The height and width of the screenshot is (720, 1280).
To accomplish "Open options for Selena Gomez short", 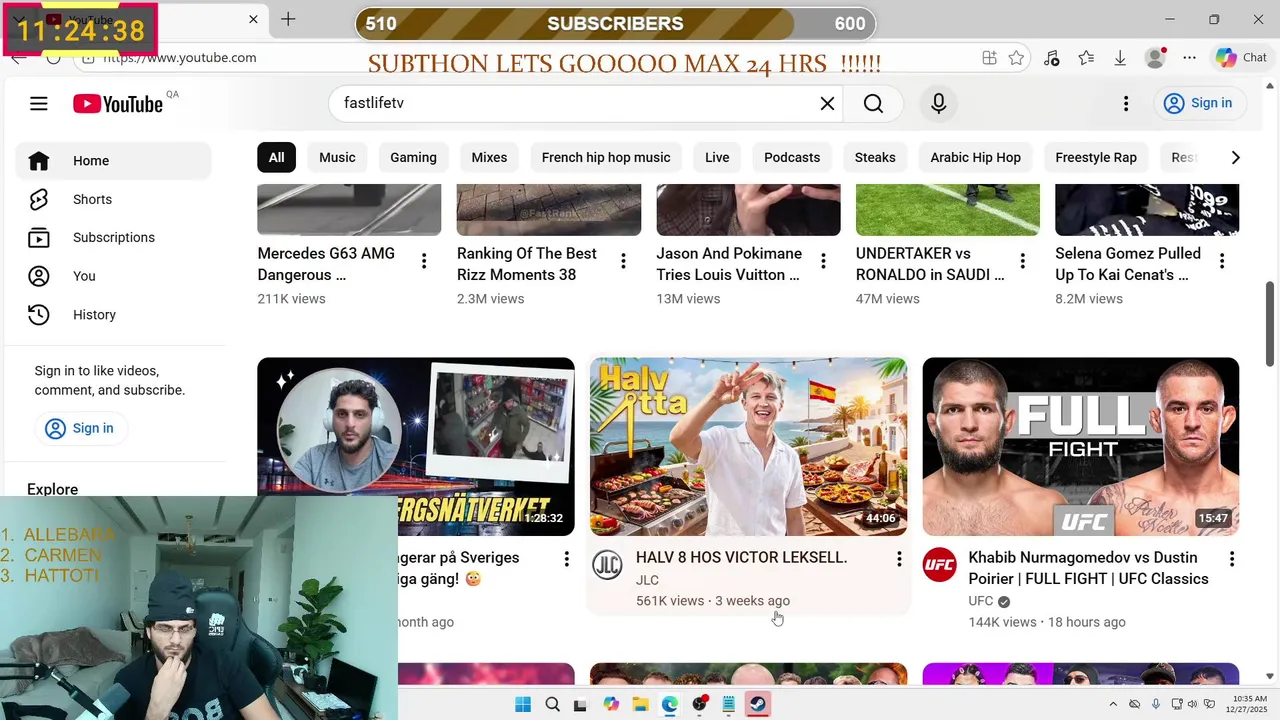I will point(1222,261).
